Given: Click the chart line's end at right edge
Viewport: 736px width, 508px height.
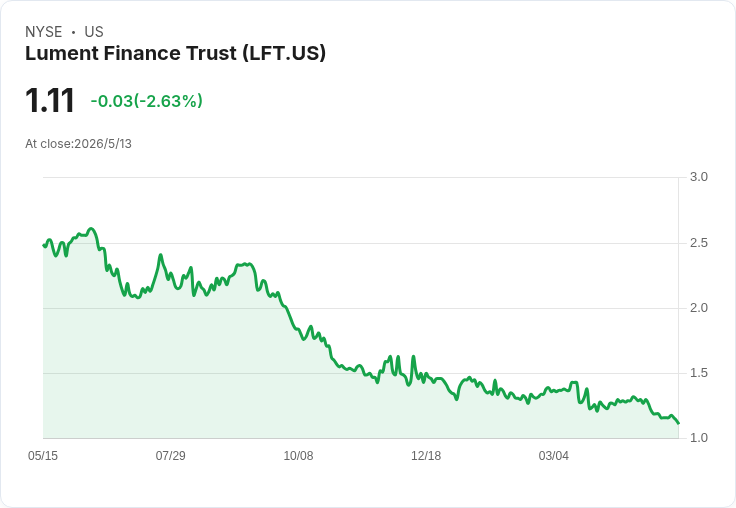Looking at the screenshot, I should click(x=678, y=423).
